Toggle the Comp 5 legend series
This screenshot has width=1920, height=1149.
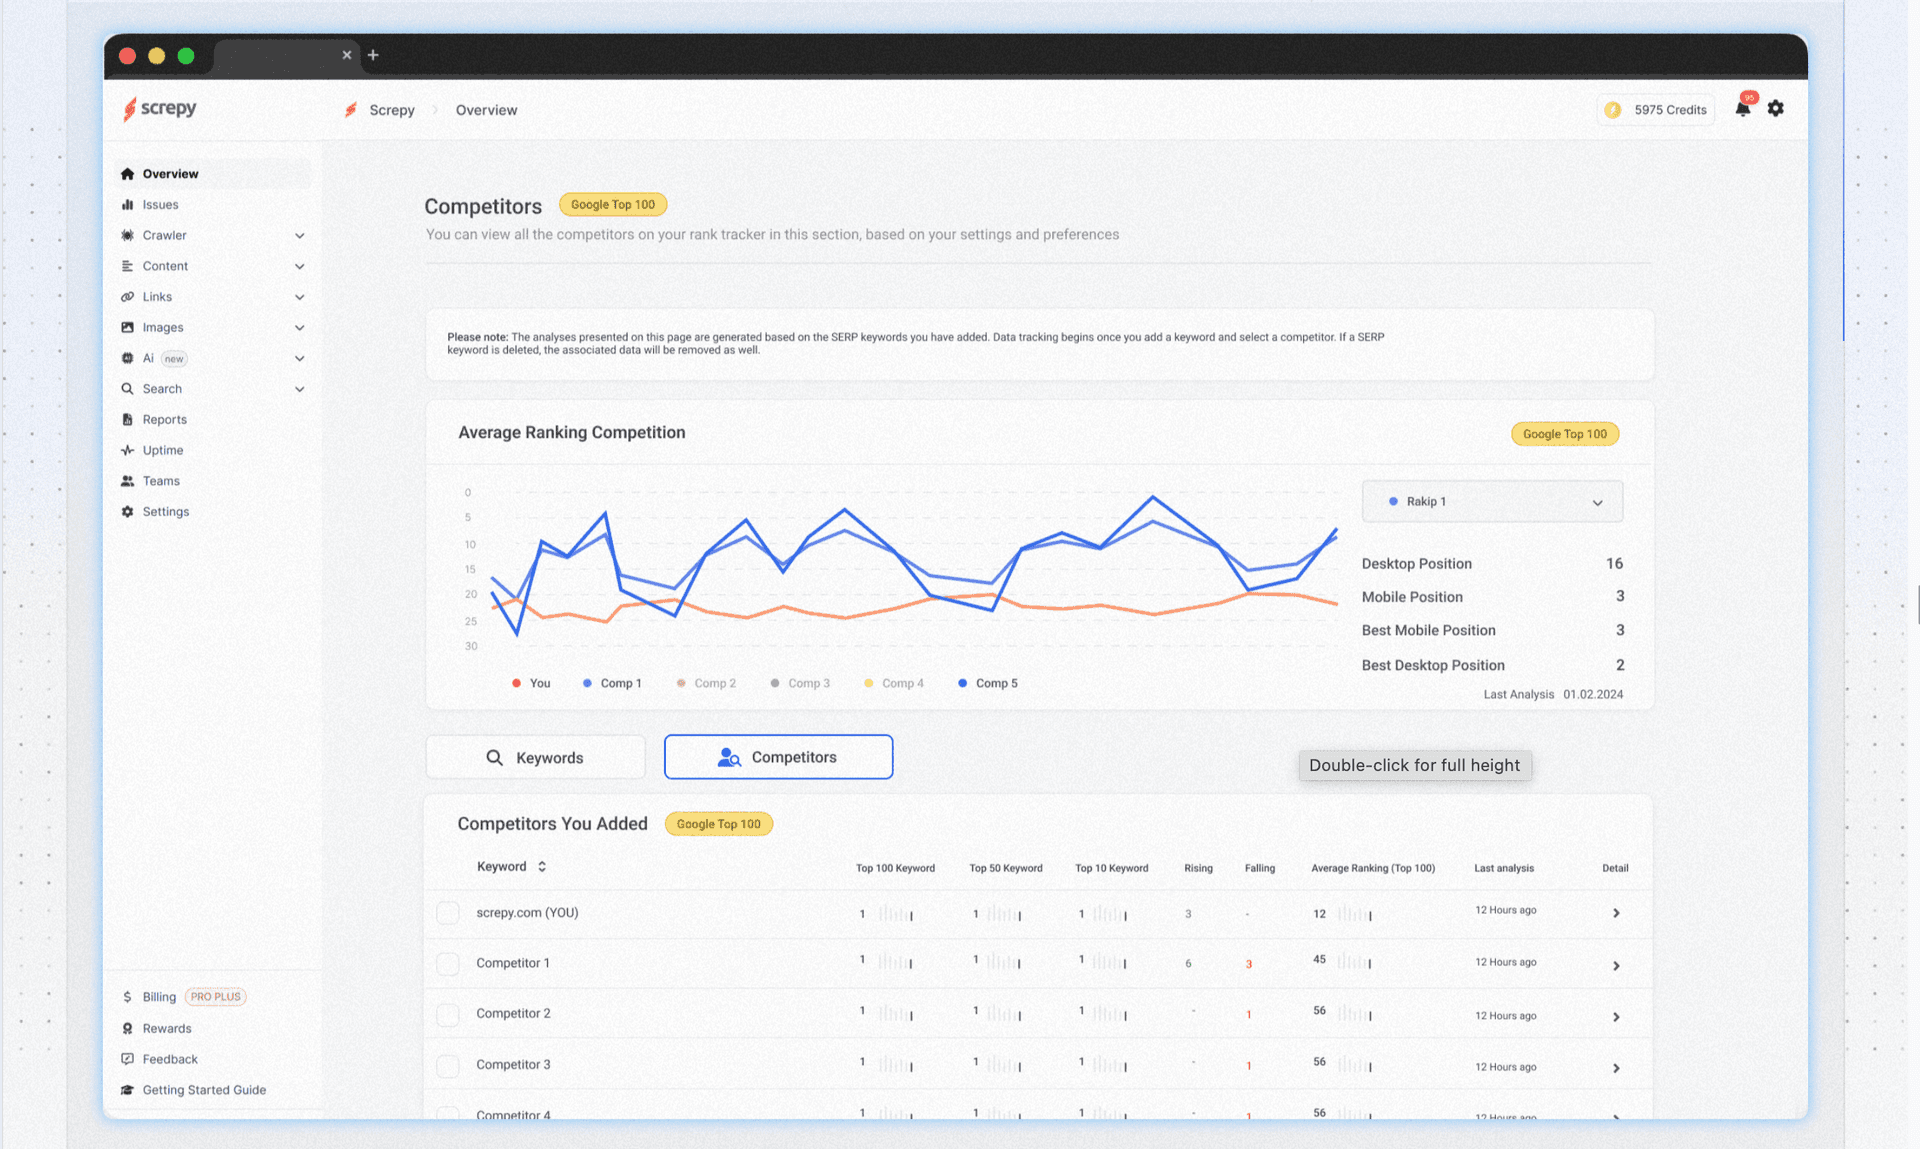(988, 683)
